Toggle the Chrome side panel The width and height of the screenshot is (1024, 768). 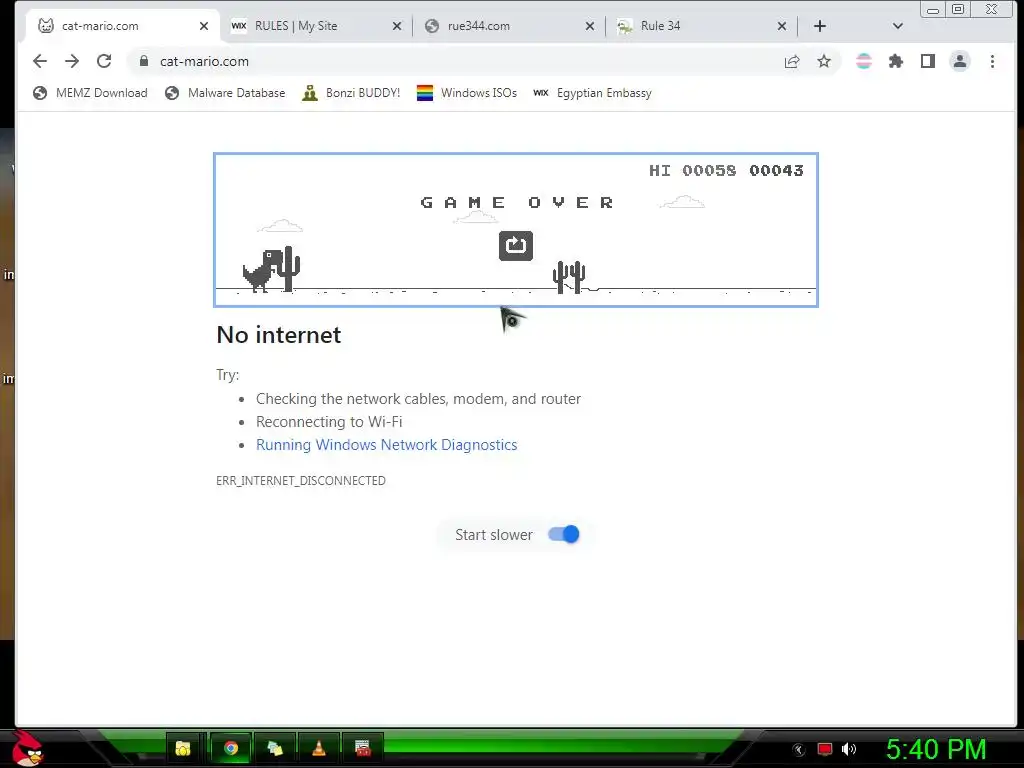tap(927, 61)
